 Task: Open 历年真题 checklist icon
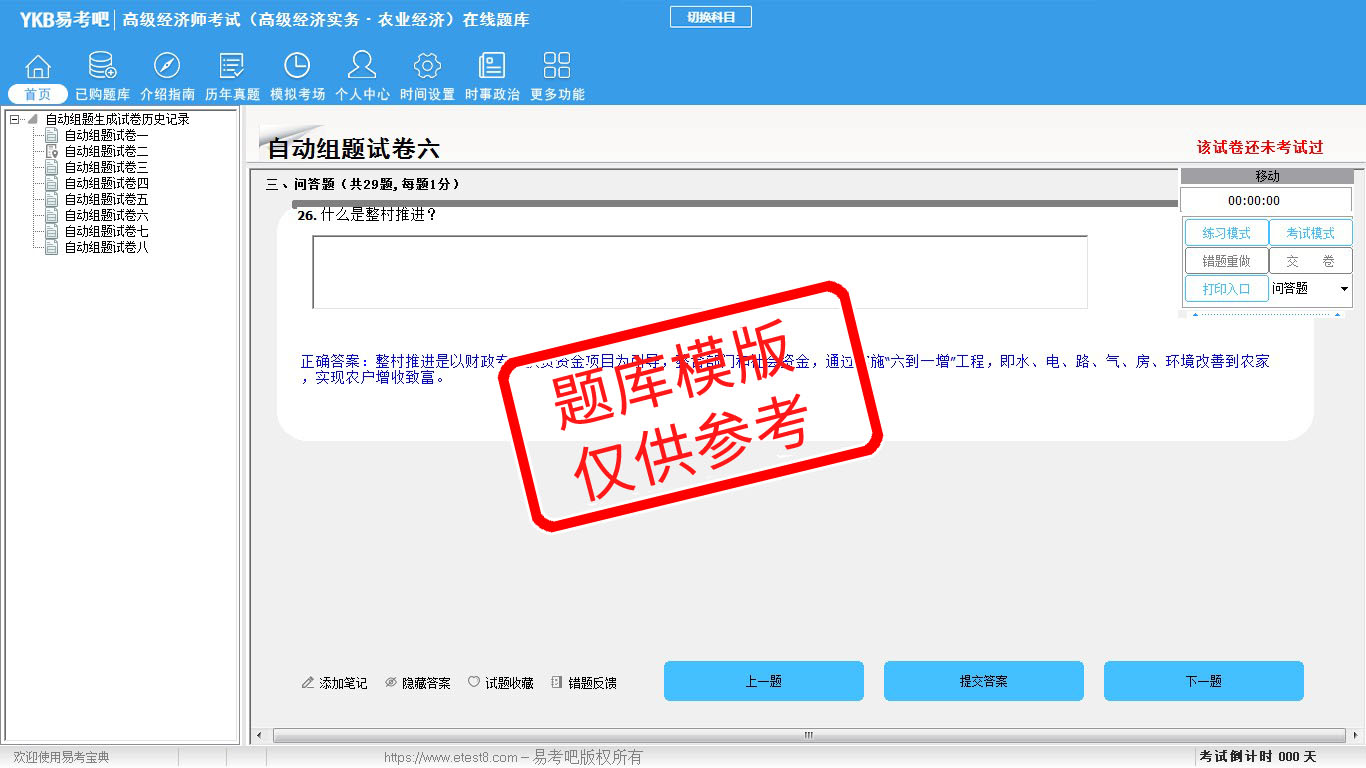[x=232, y=67]
